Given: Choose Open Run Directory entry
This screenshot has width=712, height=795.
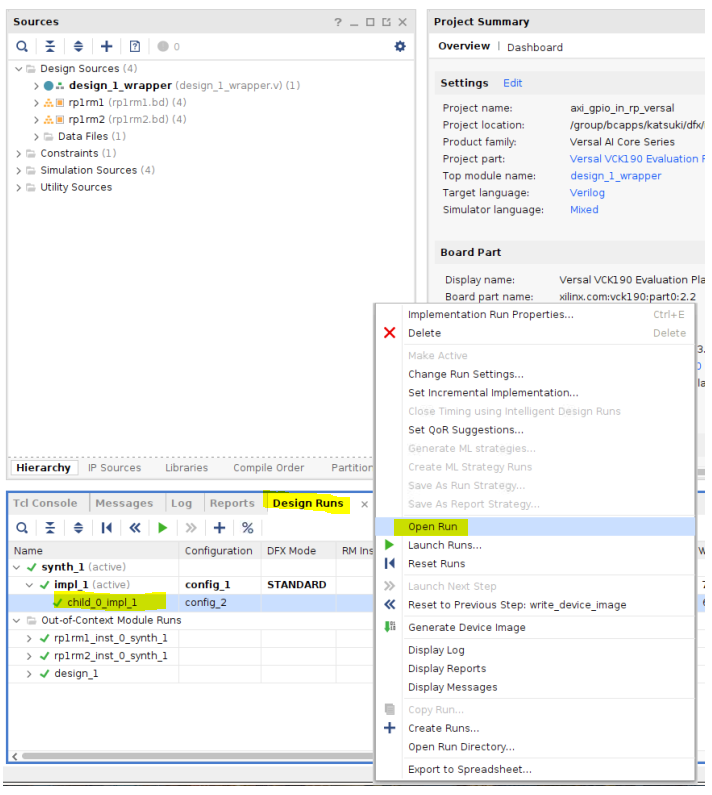Looking at the screenshot, I should click(x=535, y=746).
